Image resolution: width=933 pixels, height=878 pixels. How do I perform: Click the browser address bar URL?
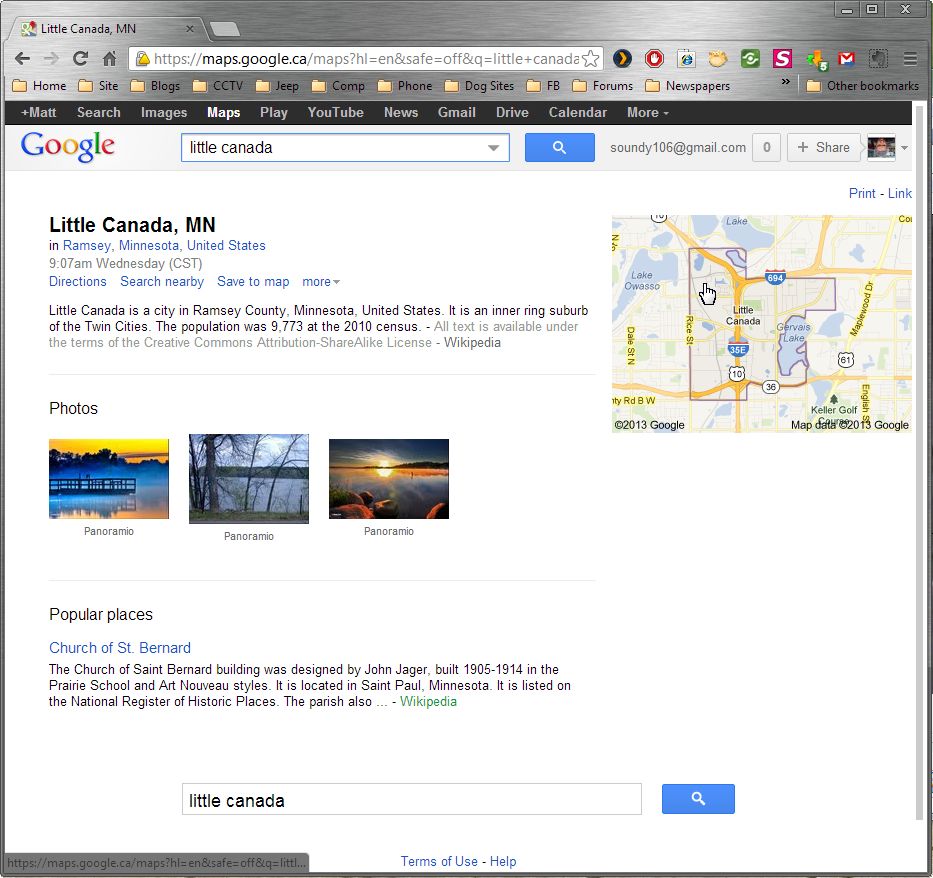pos(366,59)
